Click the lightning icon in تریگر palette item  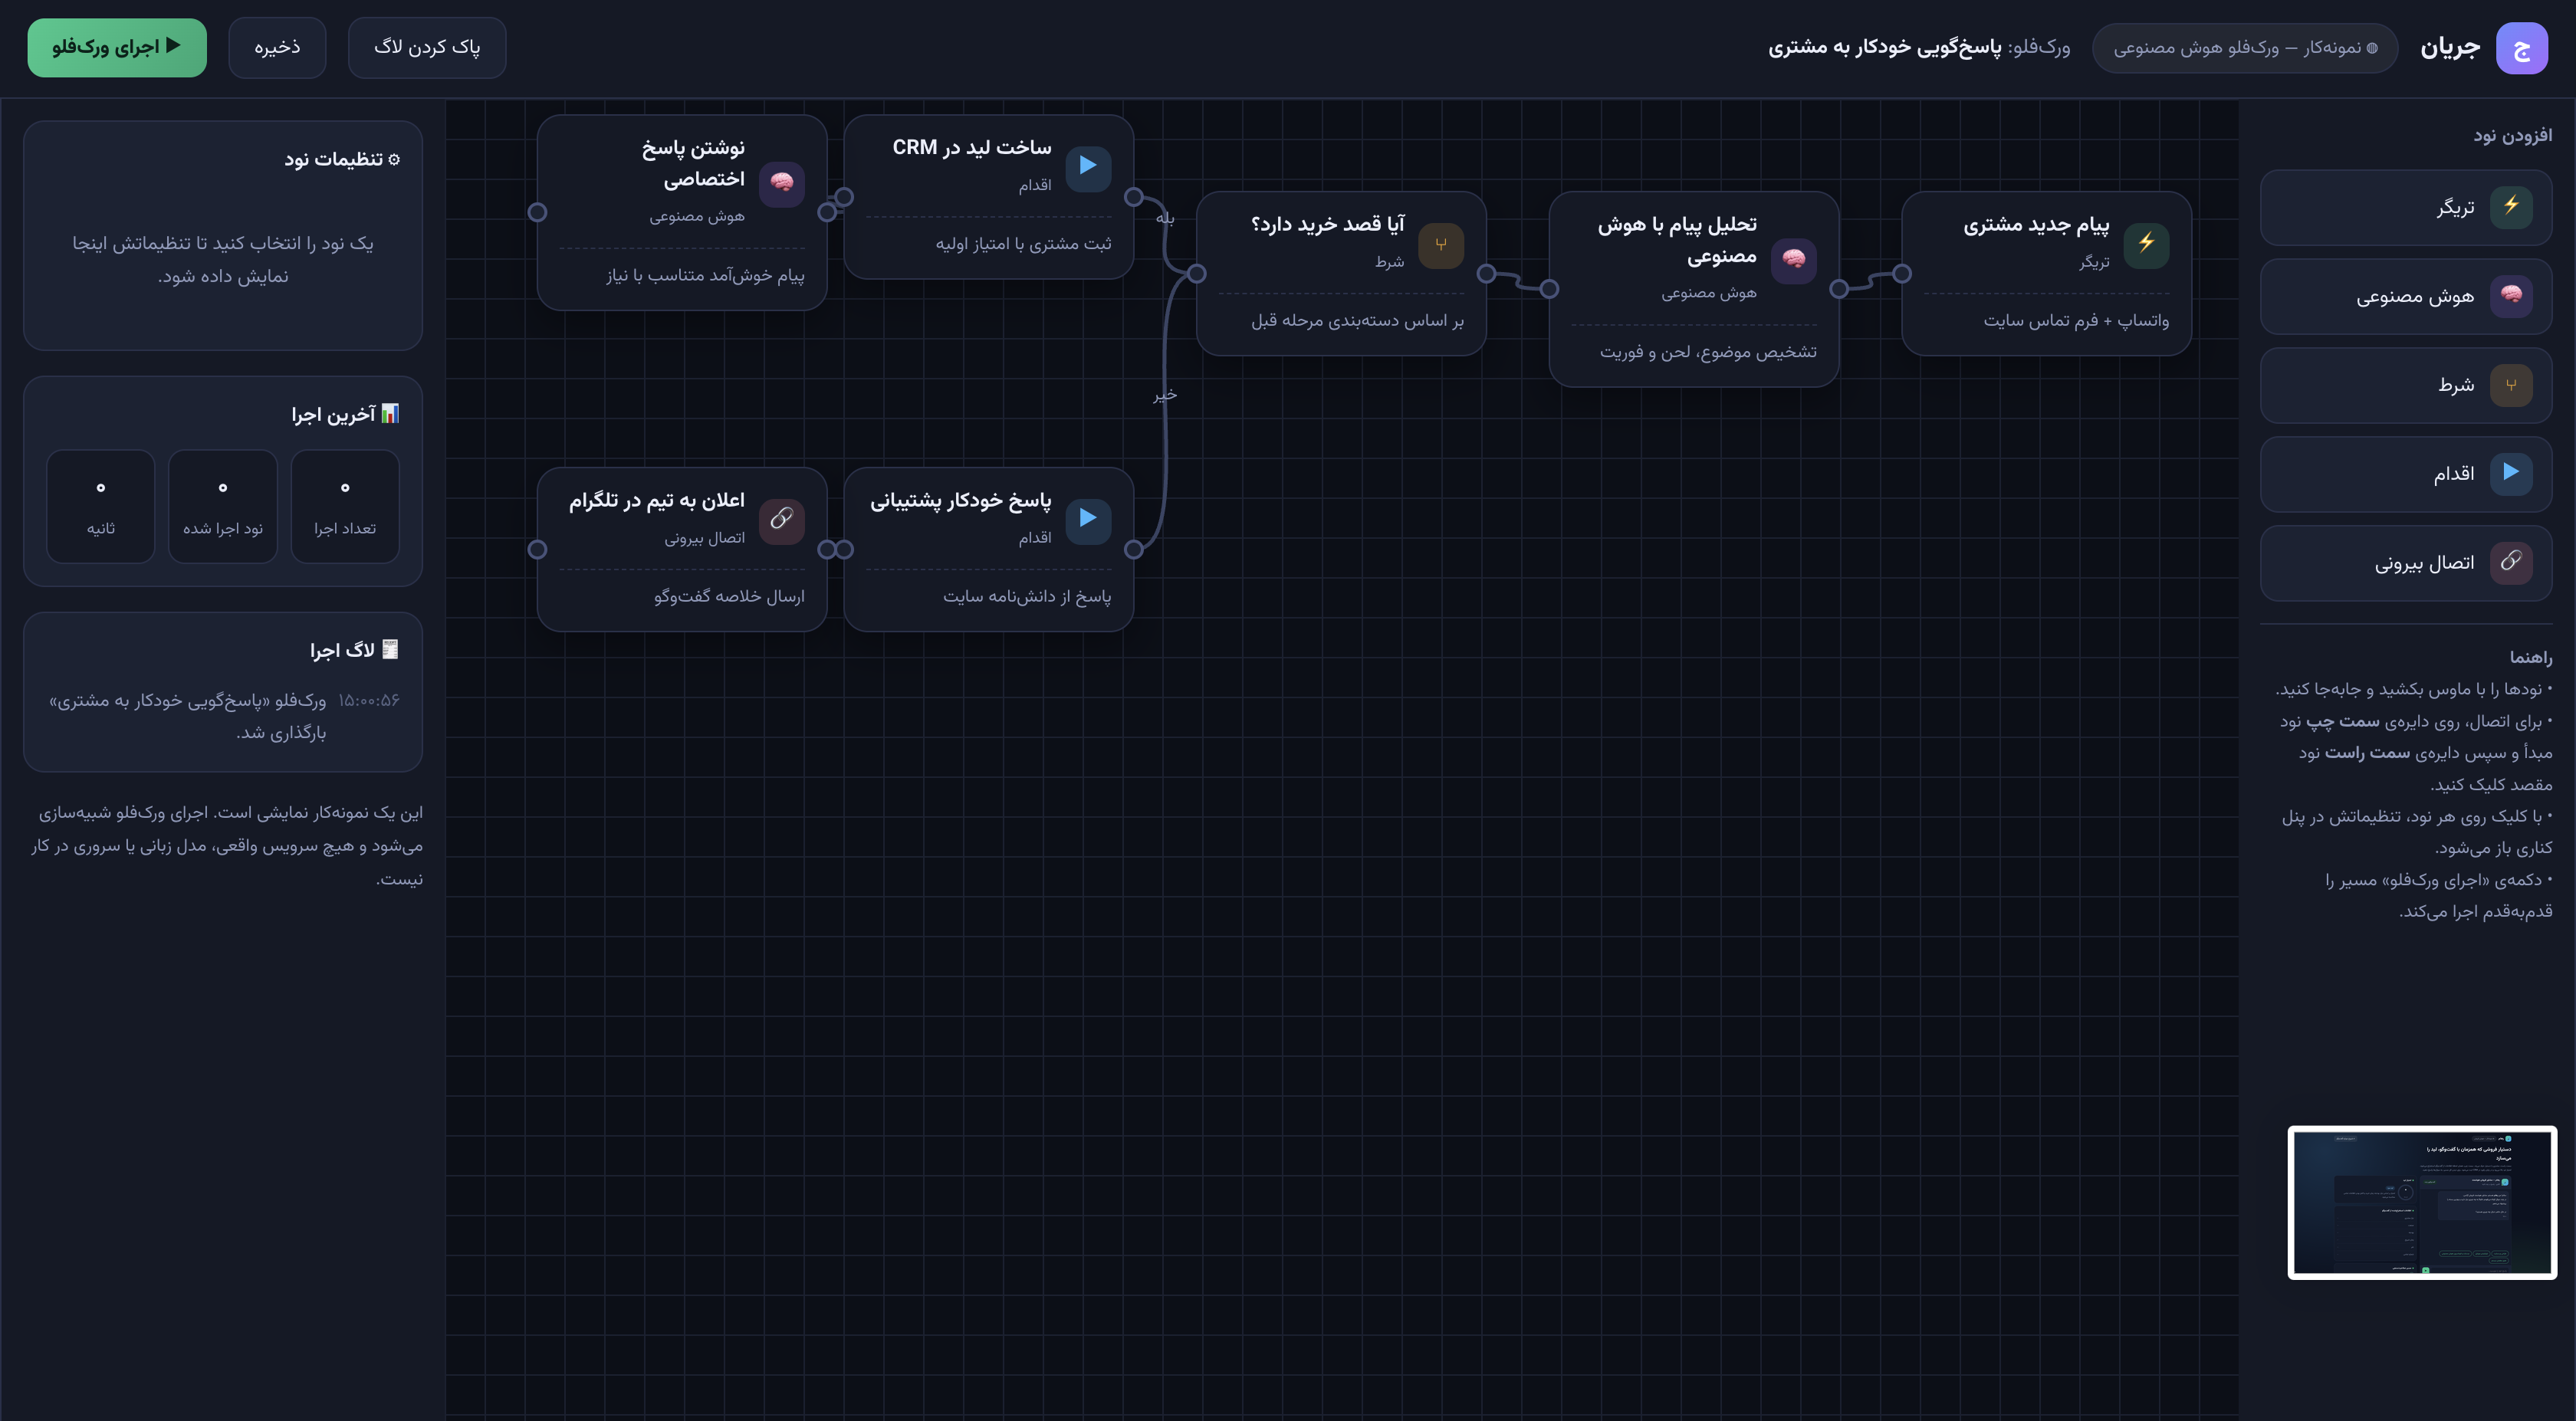tap(2511, 207)
